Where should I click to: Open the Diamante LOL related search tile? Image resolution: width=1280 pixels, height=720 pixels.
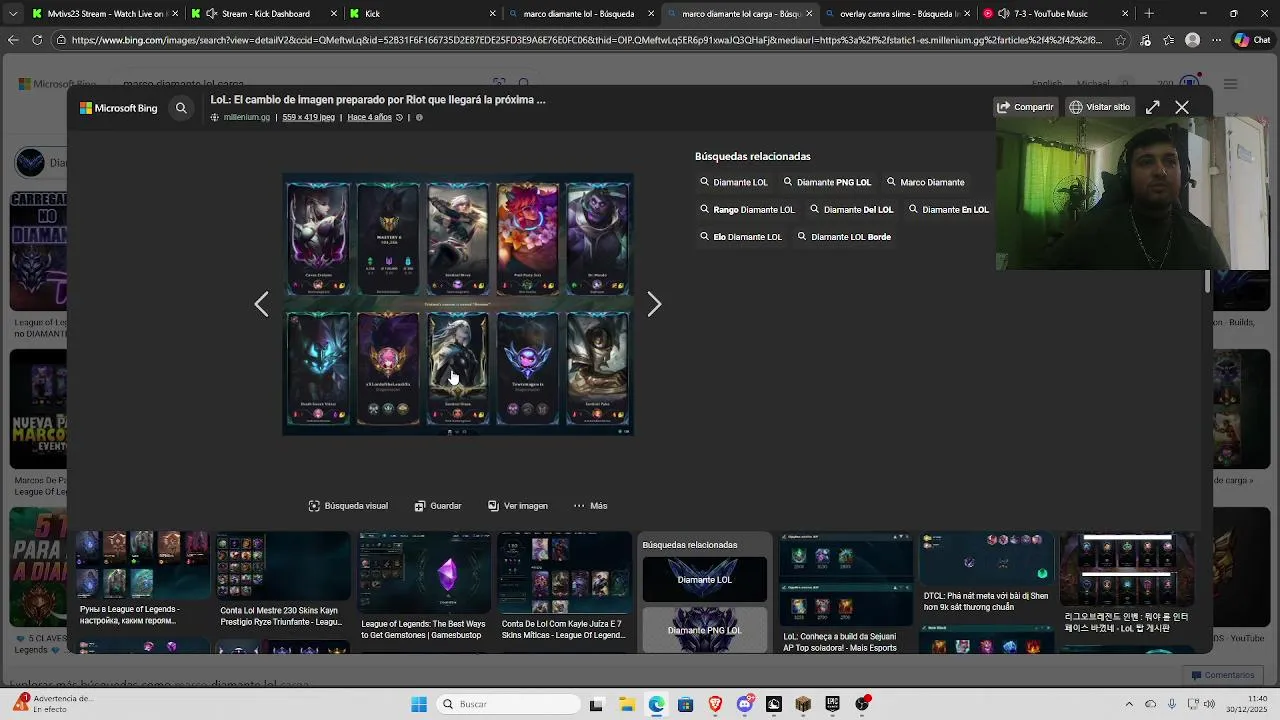pos(705,580)
